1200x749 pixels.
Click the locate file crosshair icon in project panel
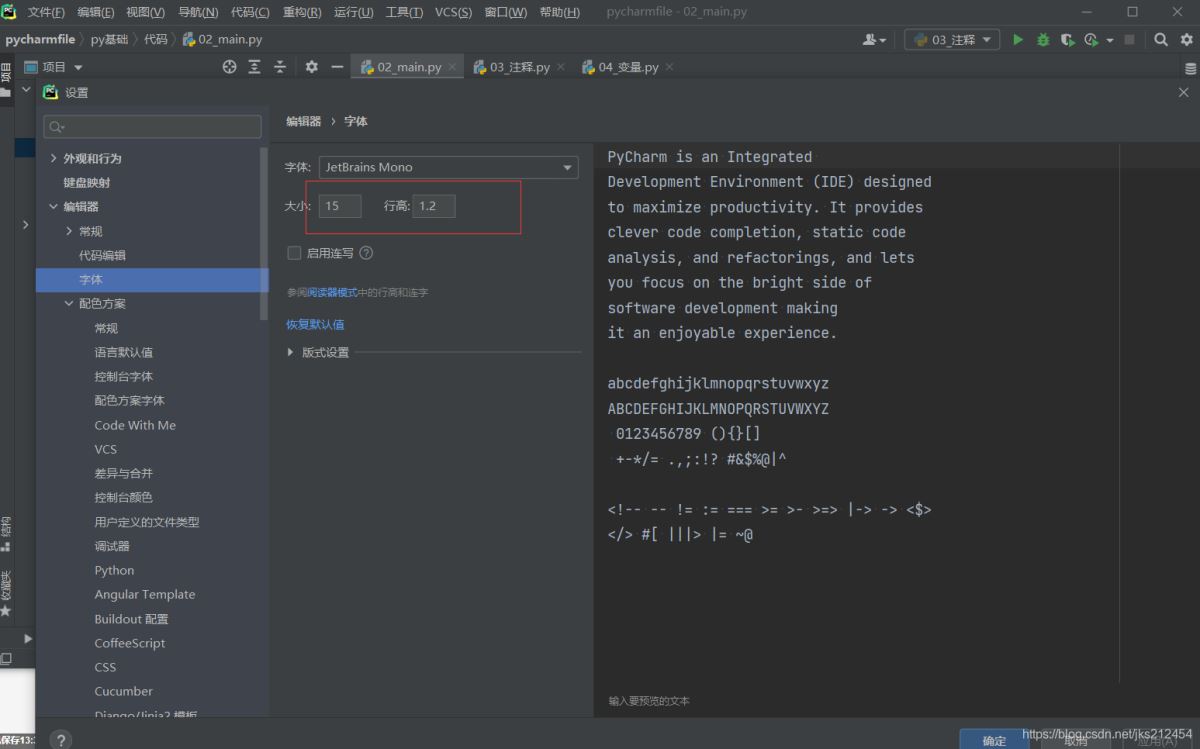[x=229, y=67]
